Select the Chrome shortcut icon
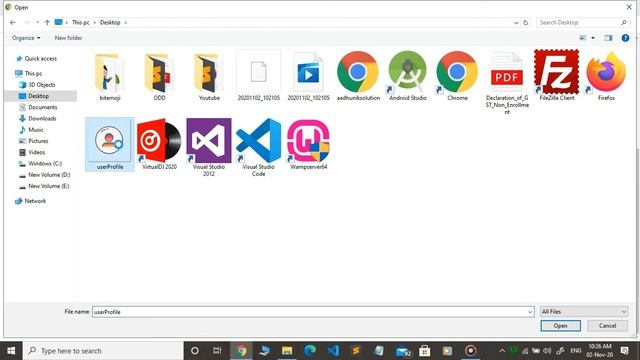640x360 pixels. click(x=457, y=77)
